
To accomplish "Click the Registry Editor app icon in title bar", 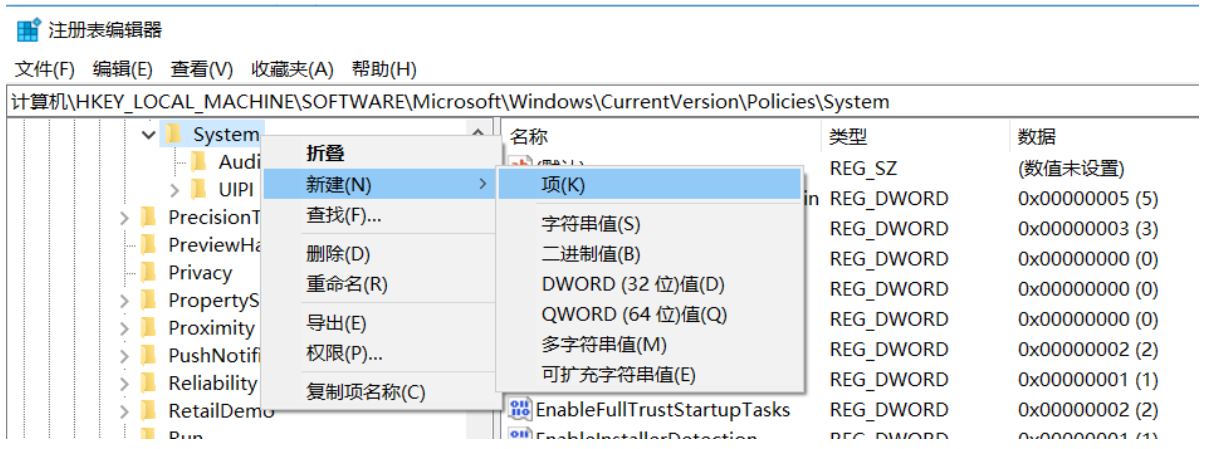I will pos(29,30).
